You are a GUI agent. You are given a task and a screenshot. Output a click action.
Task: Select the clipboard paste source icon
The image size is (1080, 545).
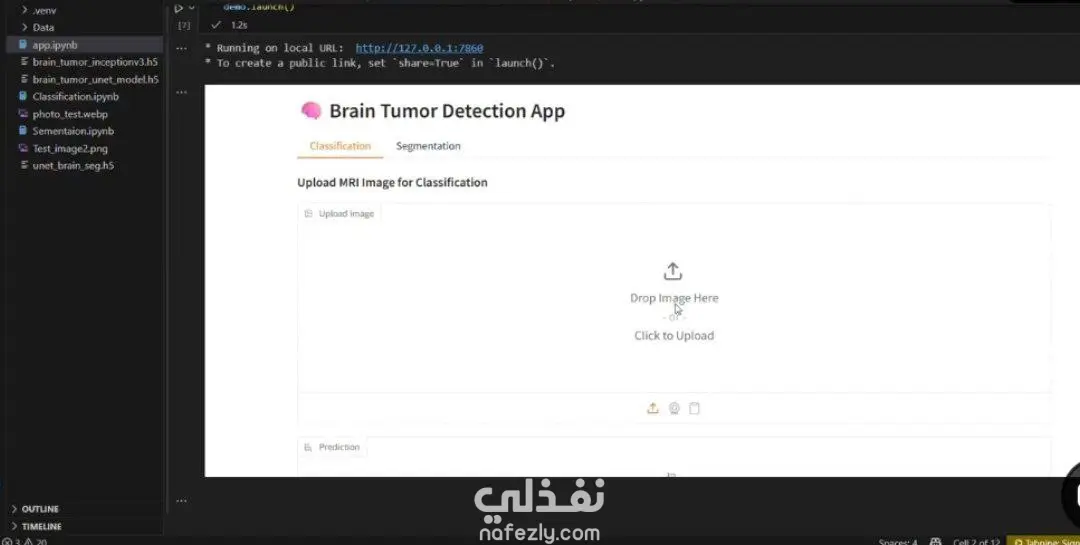tap(694, 409)
